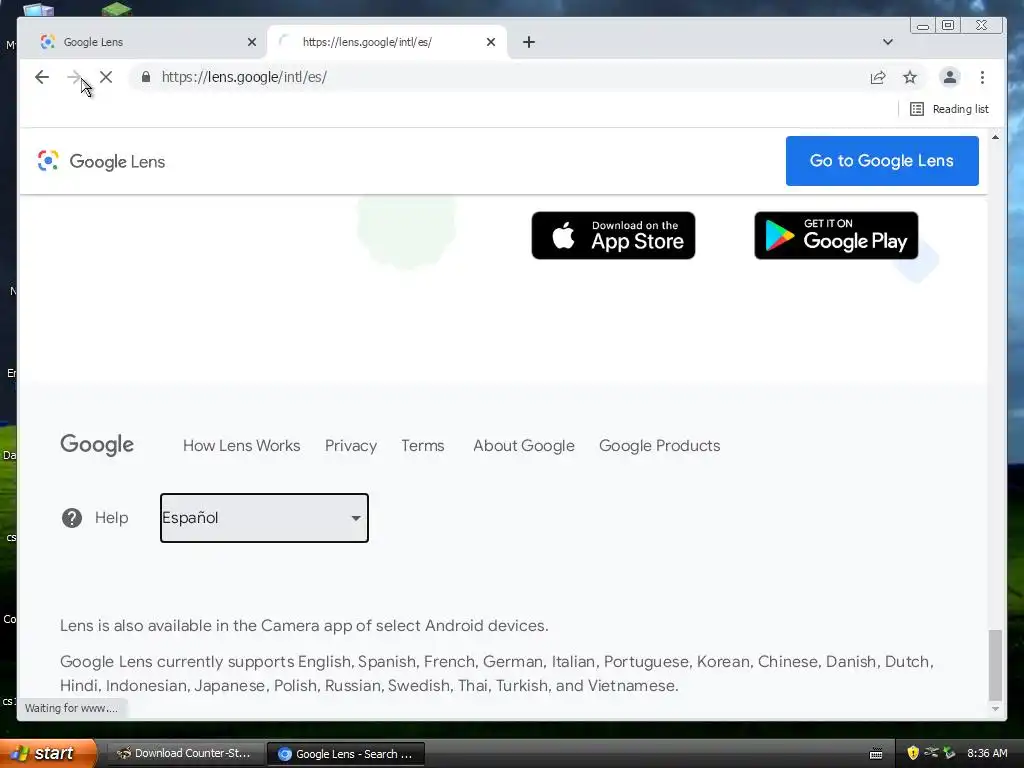
Task: Stop loading the page with the X button
Action: click(x=106, y=77)
